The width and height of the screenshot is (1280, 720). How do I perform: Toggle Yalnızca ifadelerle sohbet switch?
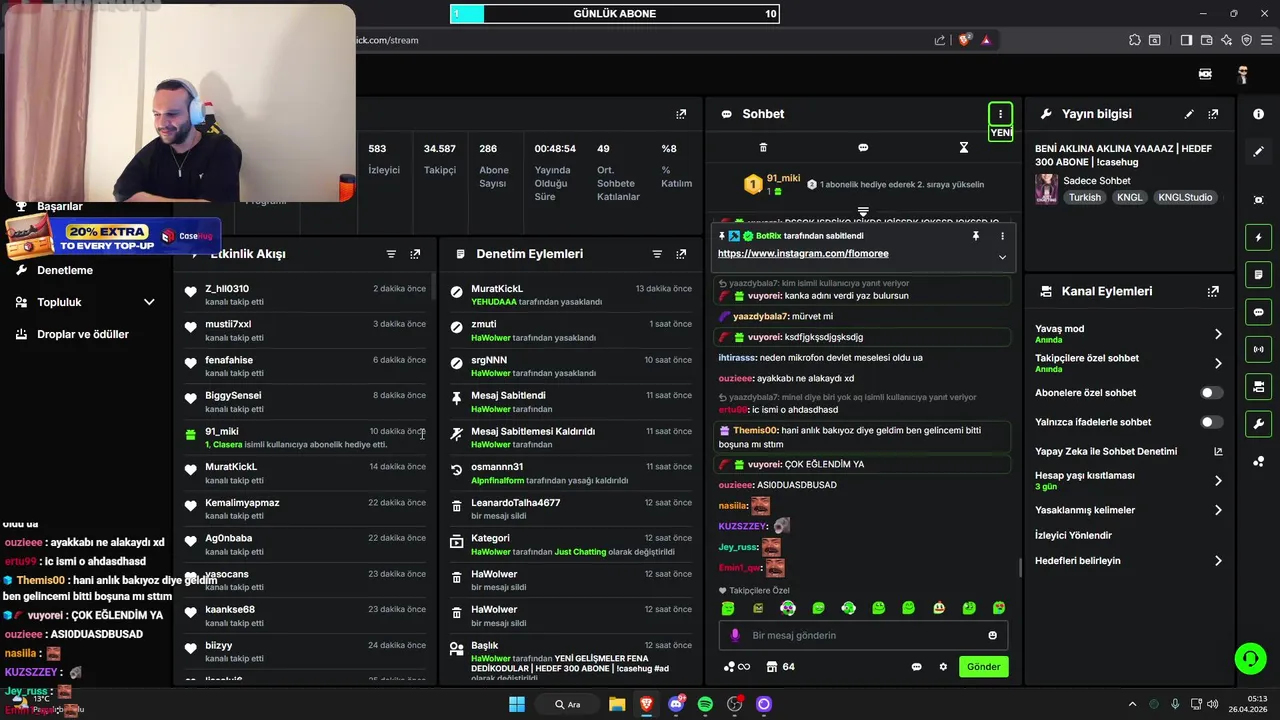(x=1211, y=422)
